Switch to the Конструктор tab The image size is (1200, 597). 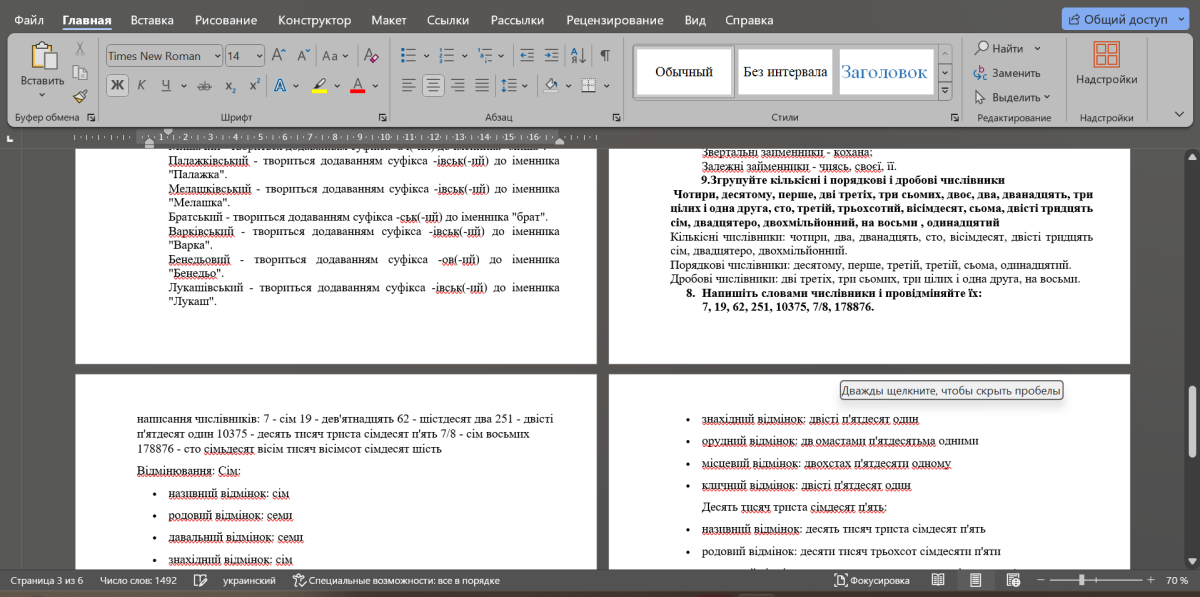click(314, 20)
